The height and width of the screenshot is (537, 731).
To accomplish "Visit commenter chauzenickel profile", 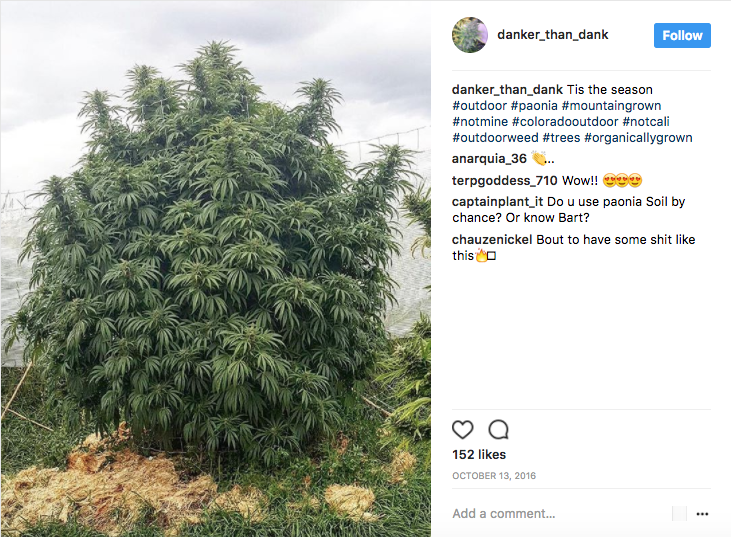I will click(492, 240).
